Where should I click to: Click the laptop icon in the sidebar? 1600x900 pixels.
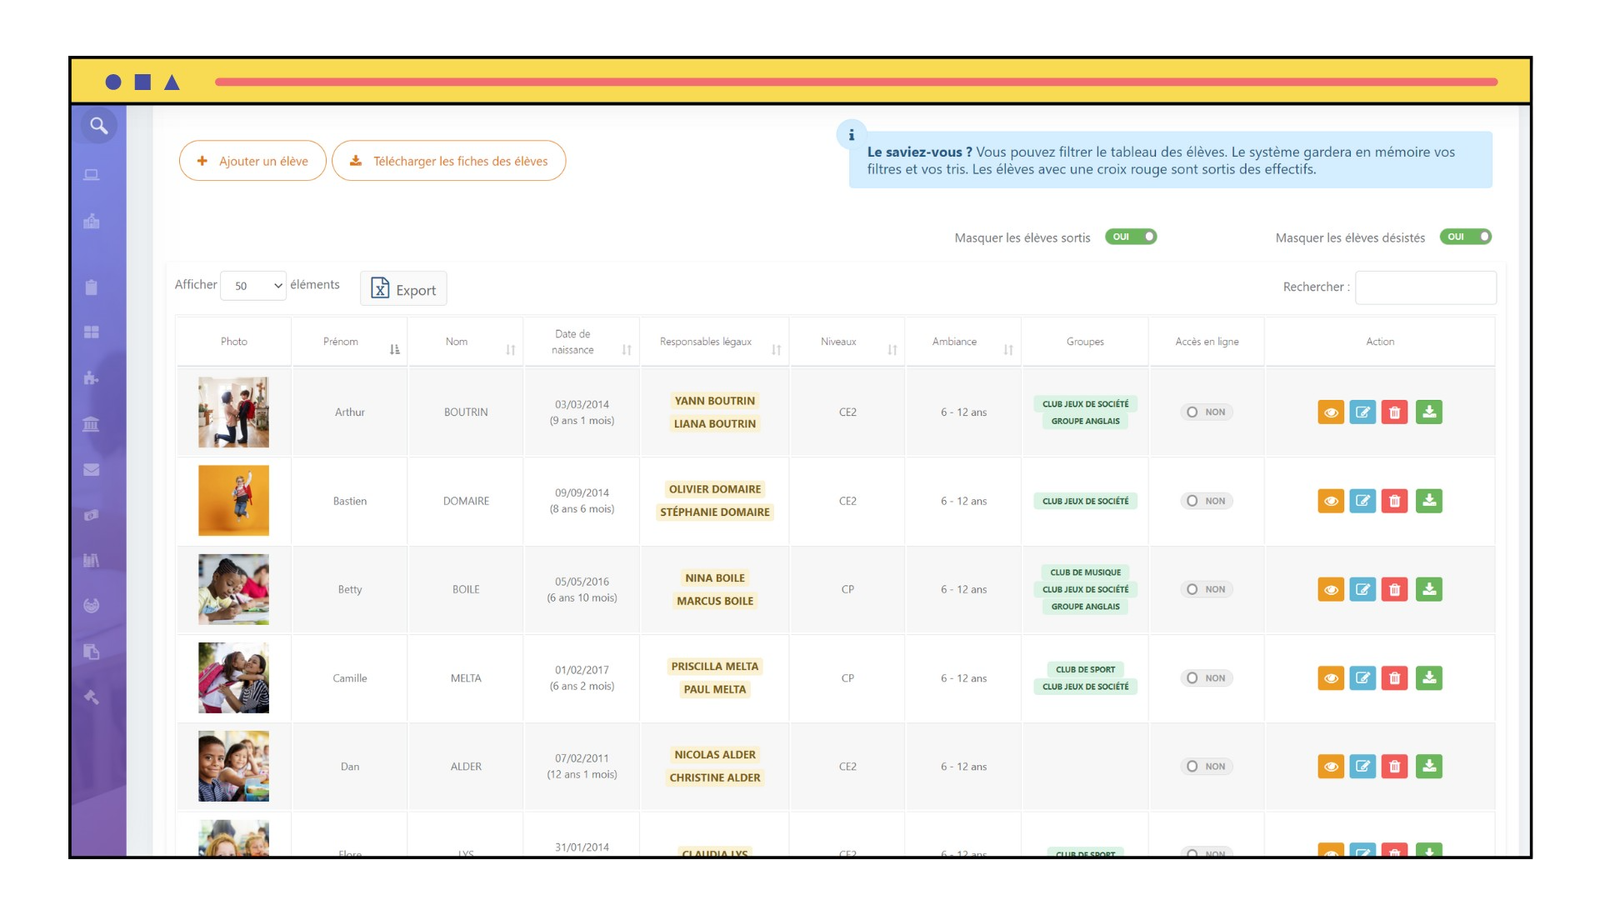pos(91,174)
